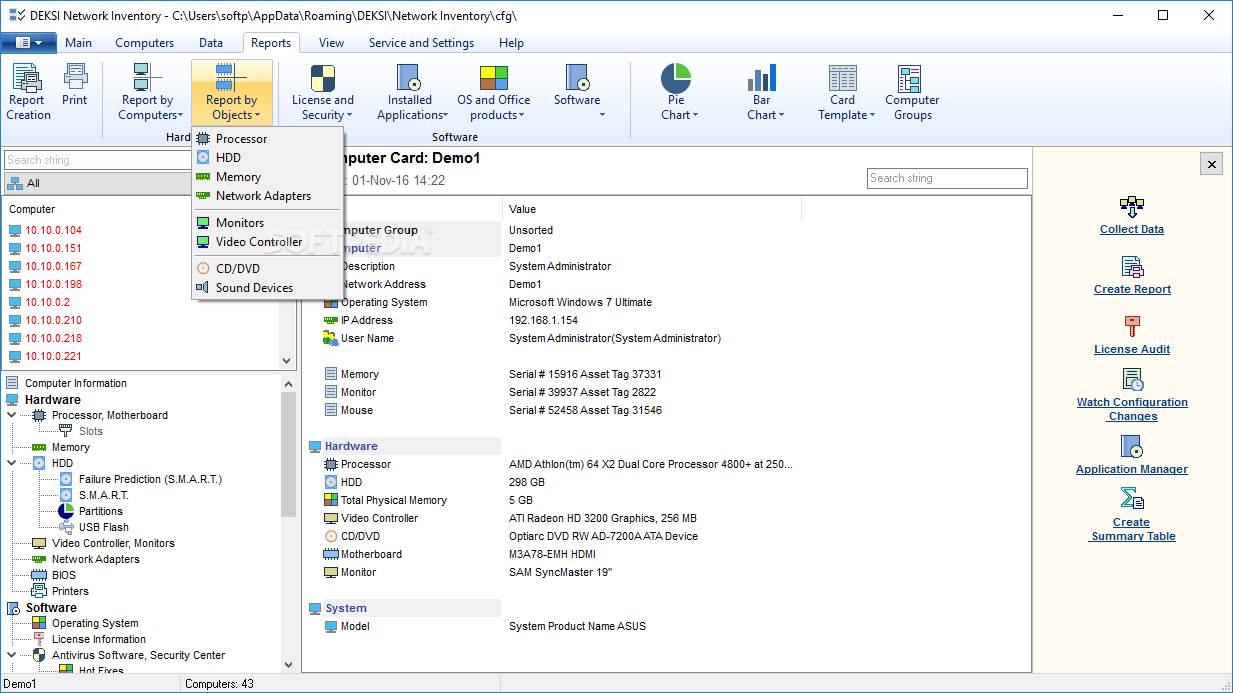Open the application file menu button
The image size is (1233, 693).
click(x=29, y=43)
